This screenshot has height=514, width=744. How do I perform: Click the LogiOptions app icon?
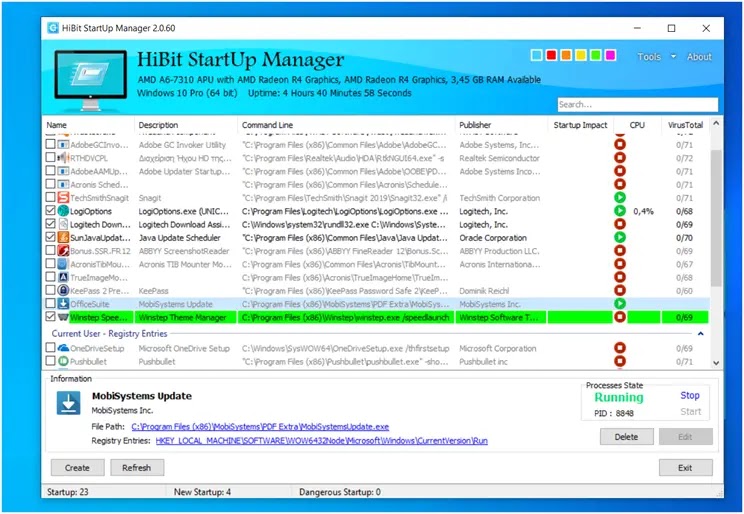tap(63, 211)
